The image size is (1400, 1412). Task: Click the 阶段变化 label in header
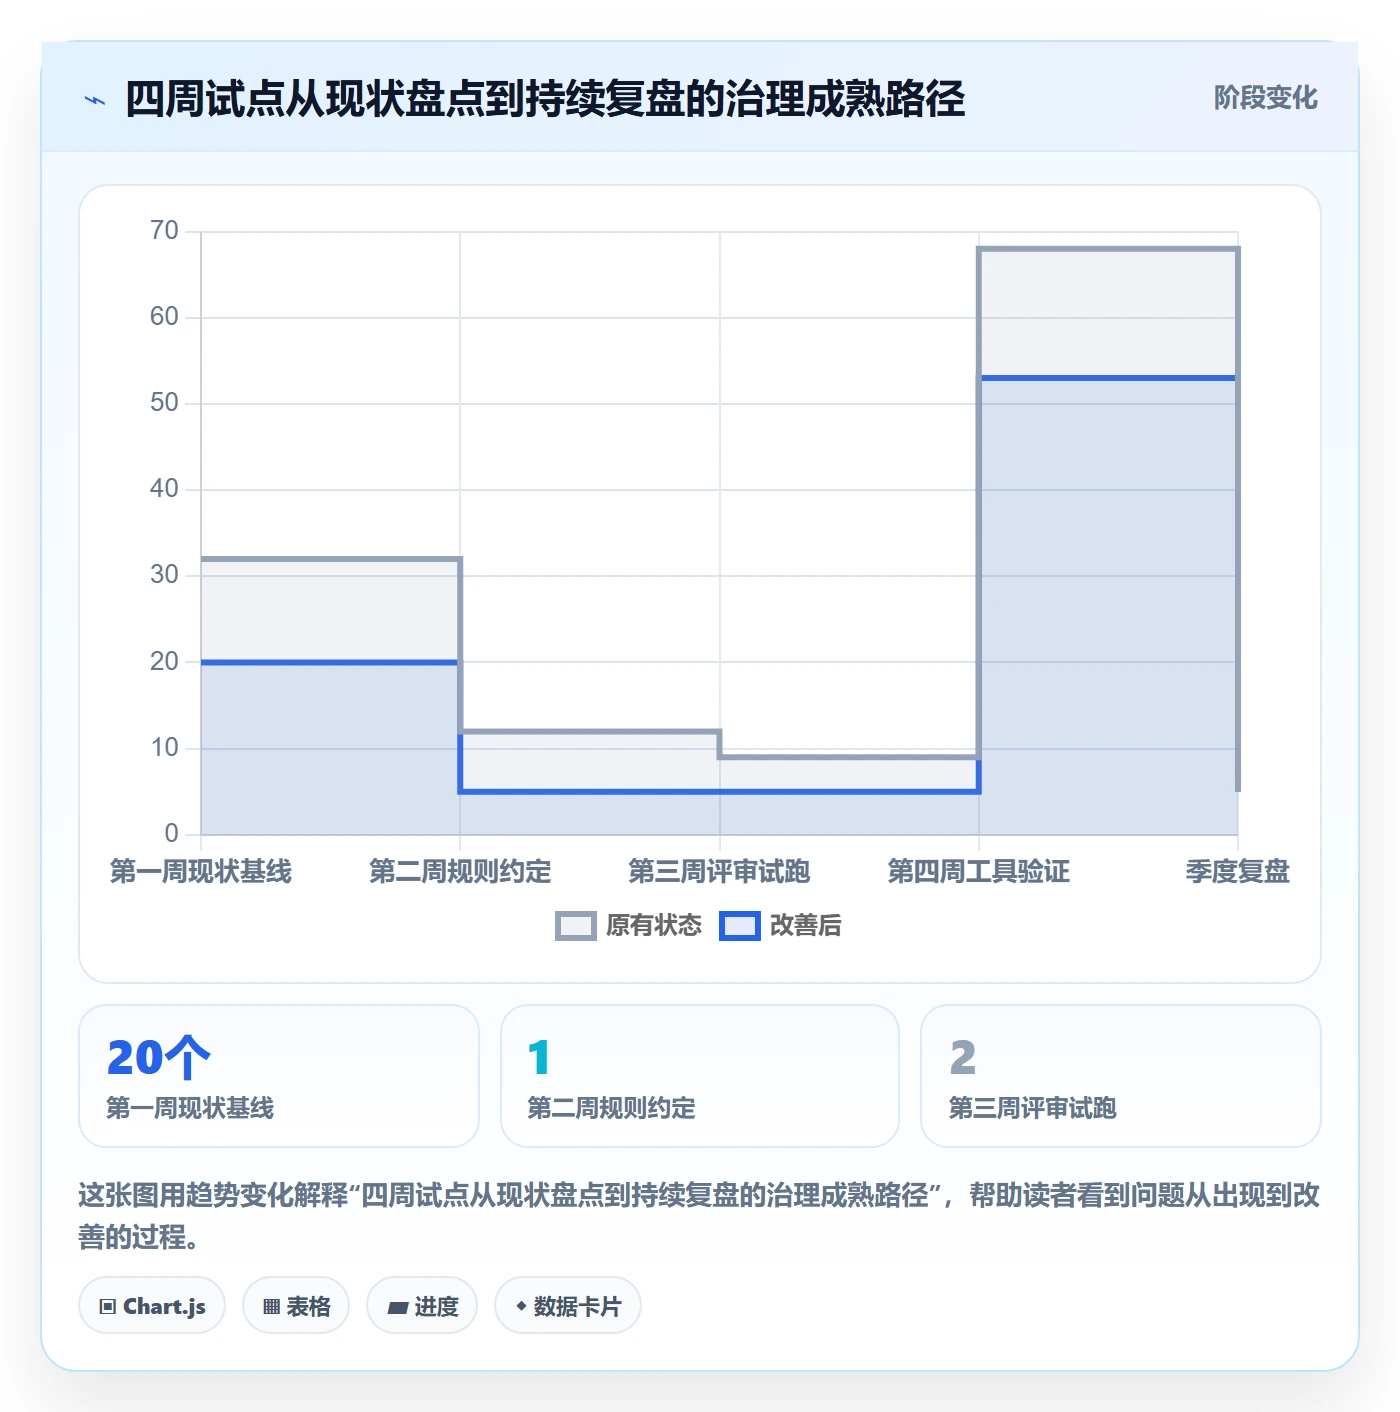coord(1265,98)
